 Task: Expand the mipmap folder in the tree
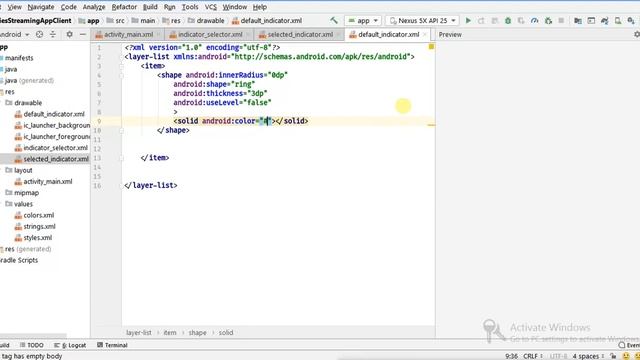pyautogui.click(x=22, y=193)
